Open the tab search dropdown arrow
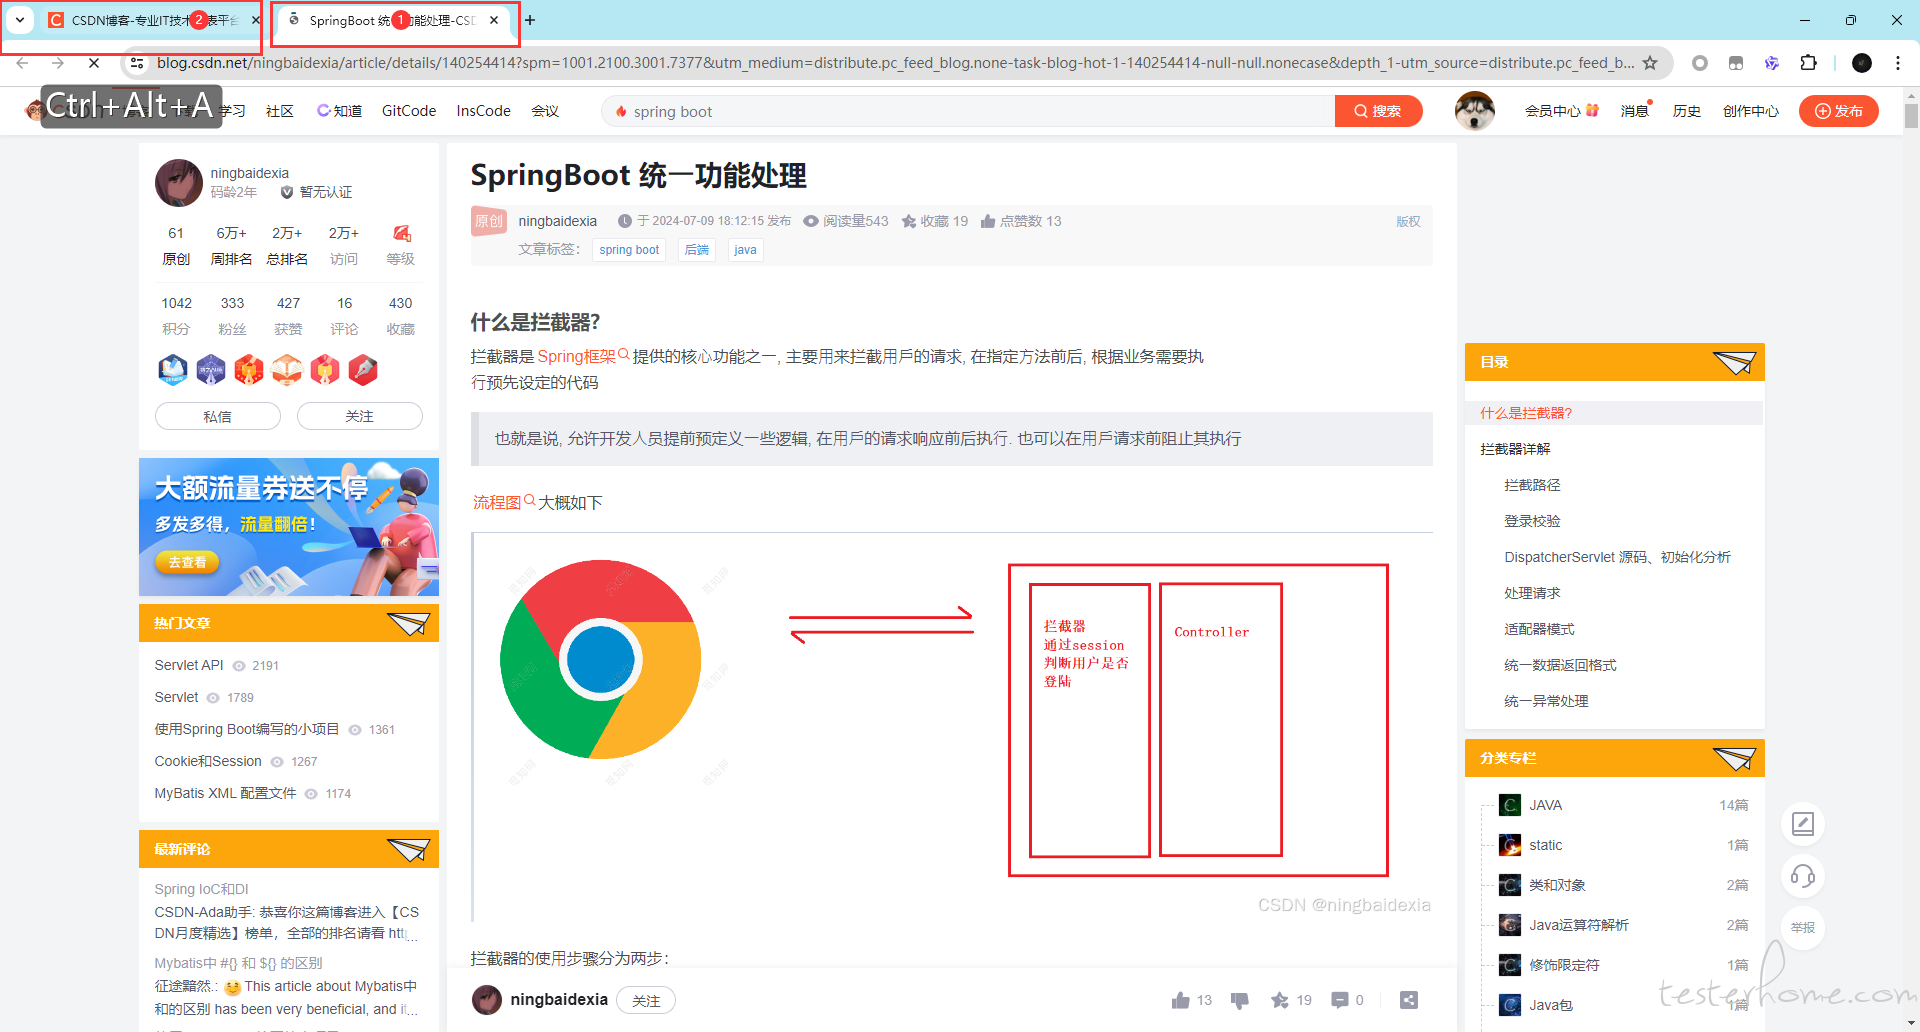 (20, 20)
